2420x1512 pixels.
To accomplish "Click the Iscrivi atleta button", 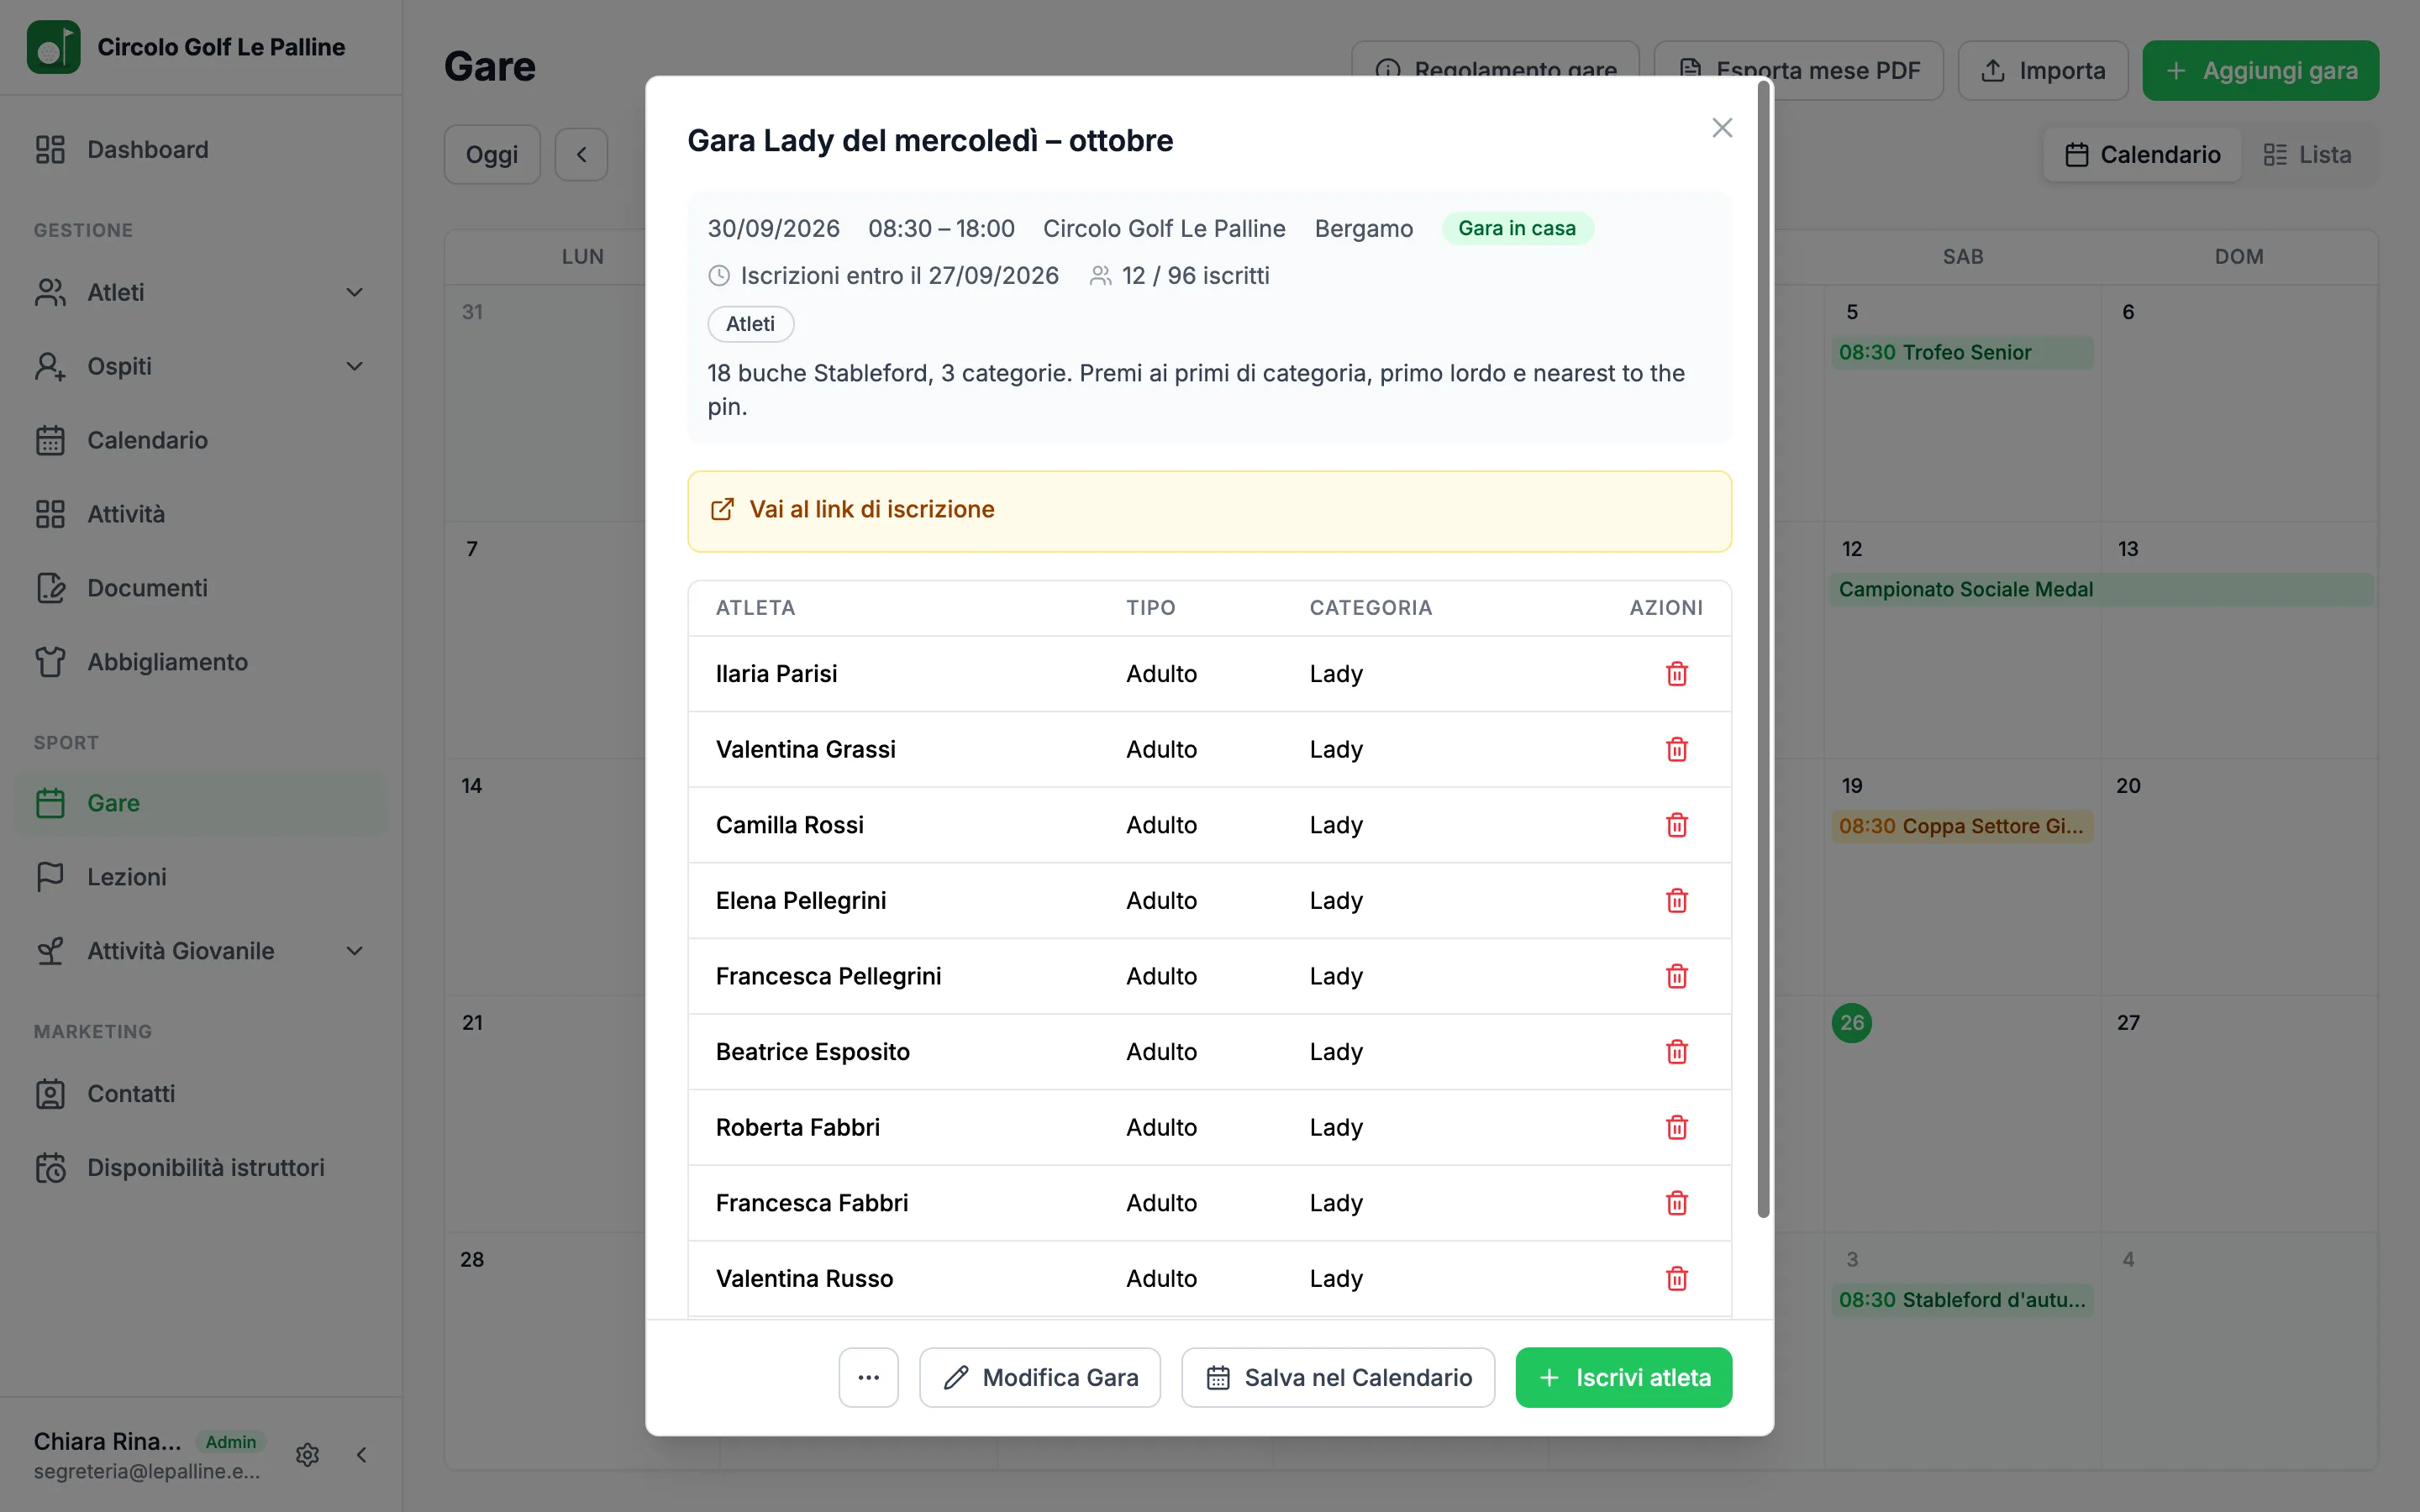I will [1624, 1378].
